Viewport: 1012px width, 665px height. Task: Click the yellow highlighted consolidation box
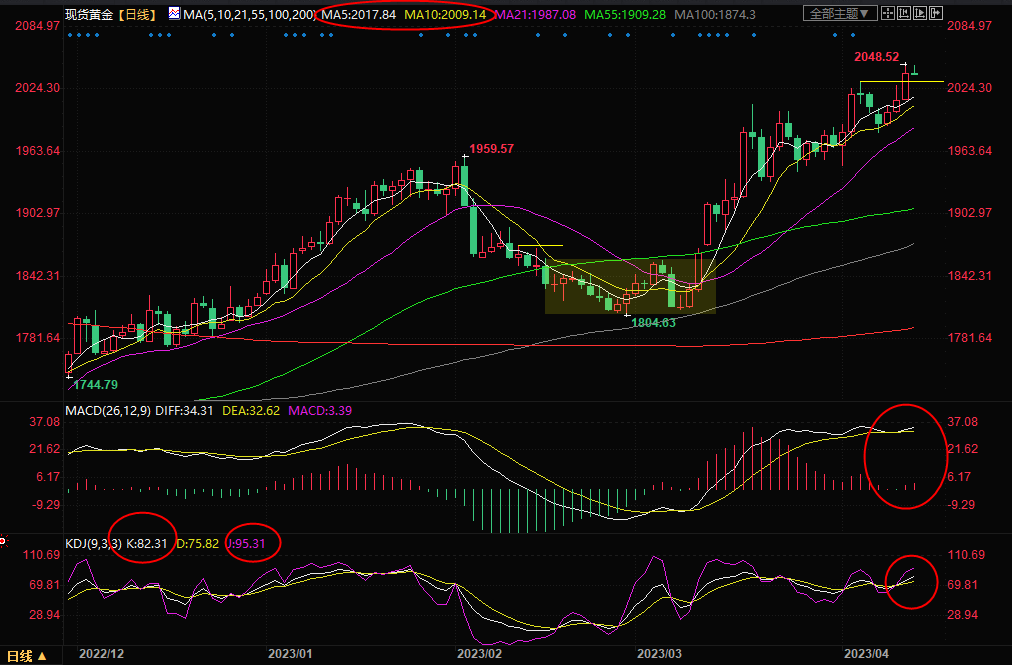point(630,286)
